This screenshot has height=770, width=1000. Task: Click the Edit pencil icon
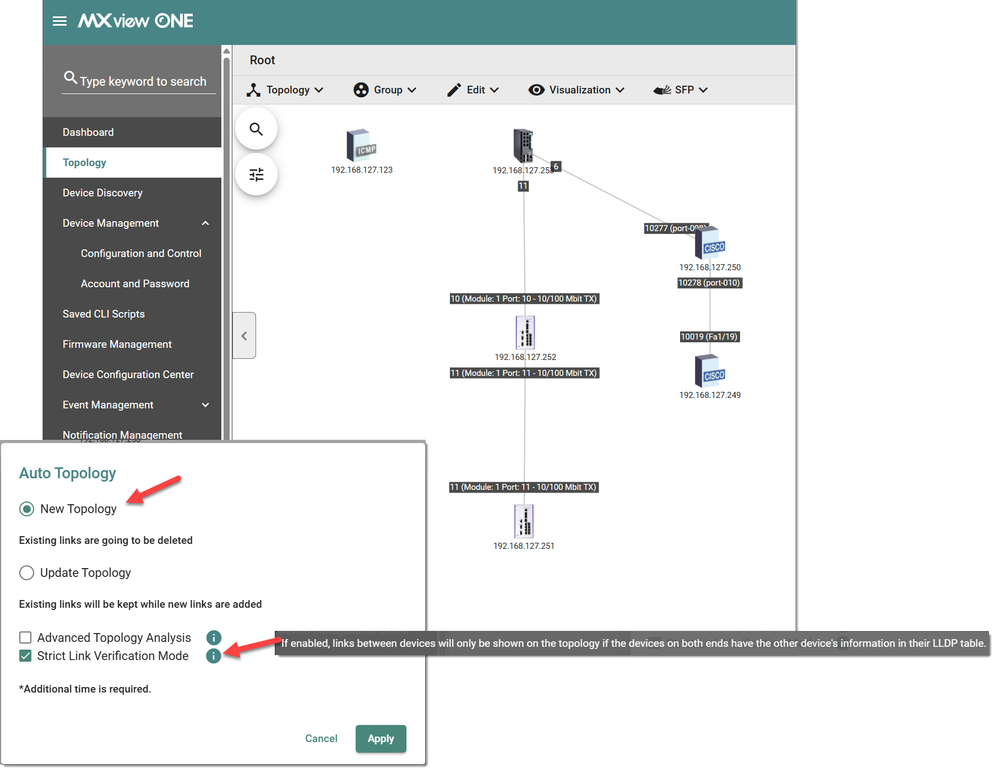point(454,90)
